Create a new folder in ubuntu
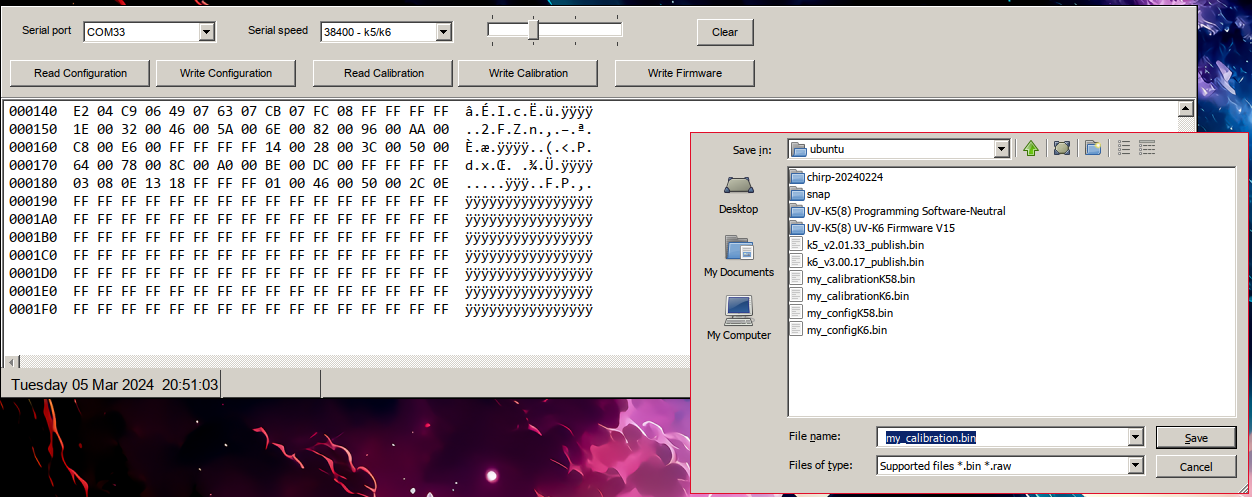The width and height of the screenshot is (1252, 497). (1093, 149)
